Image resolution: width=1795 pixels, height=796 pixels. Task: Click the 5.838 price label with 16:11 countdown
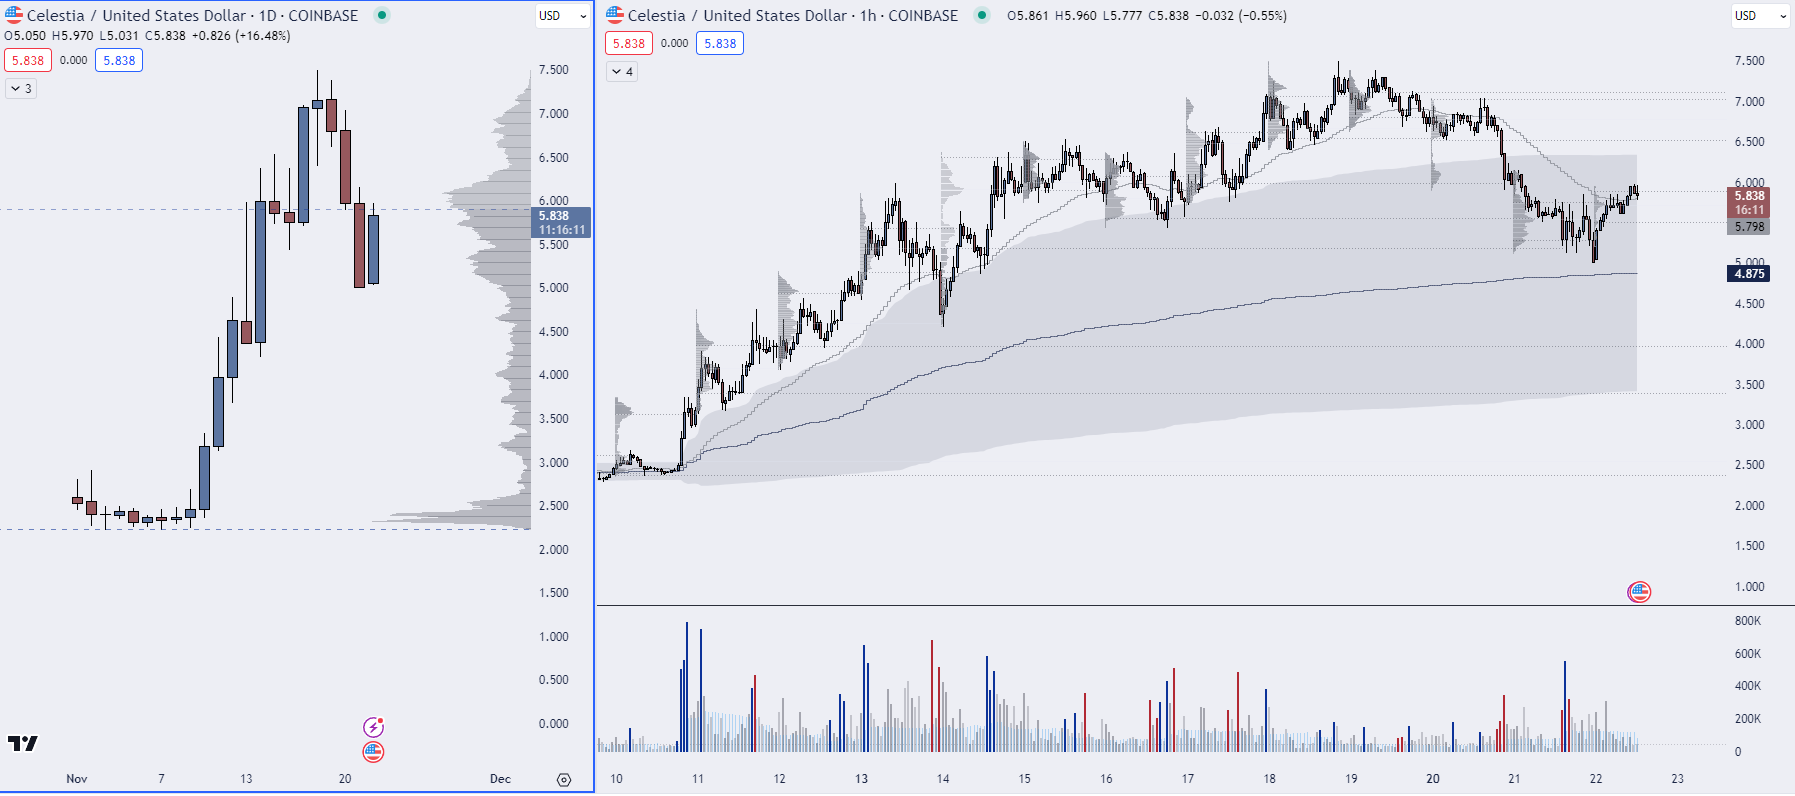pos(1749,202)
